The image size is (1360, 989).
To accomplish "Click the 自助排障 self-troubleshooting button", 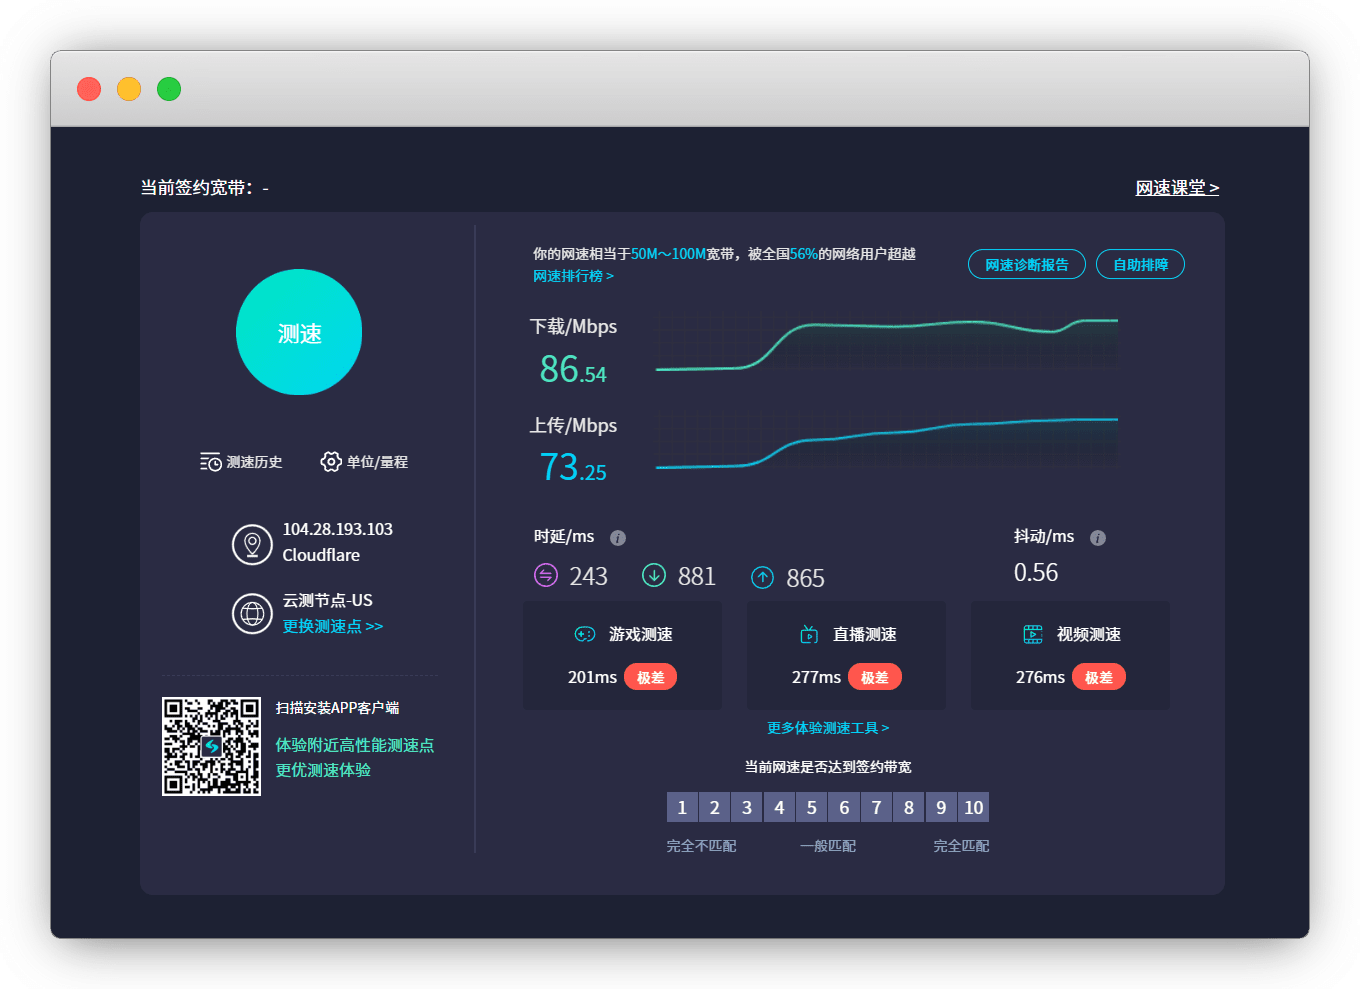I will pos(1140,265).
